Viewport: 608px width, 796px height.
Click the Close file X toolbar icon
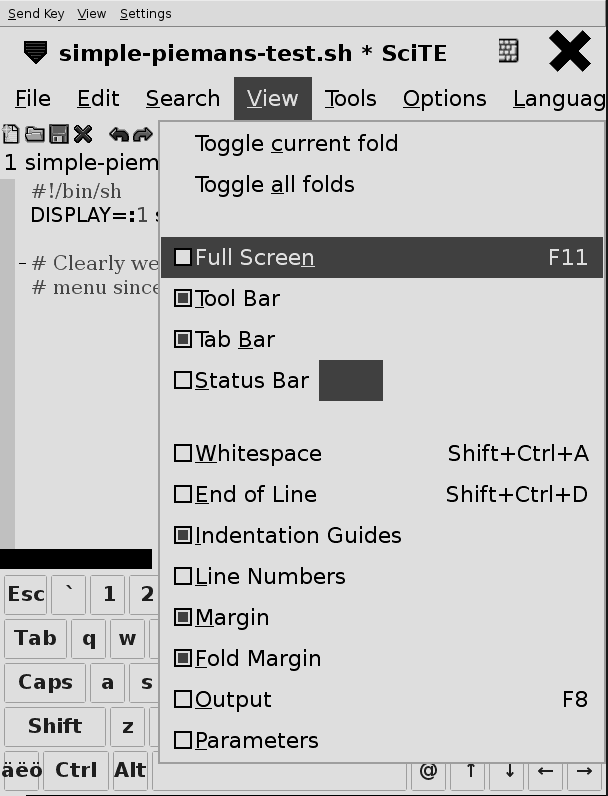(83, 134)
